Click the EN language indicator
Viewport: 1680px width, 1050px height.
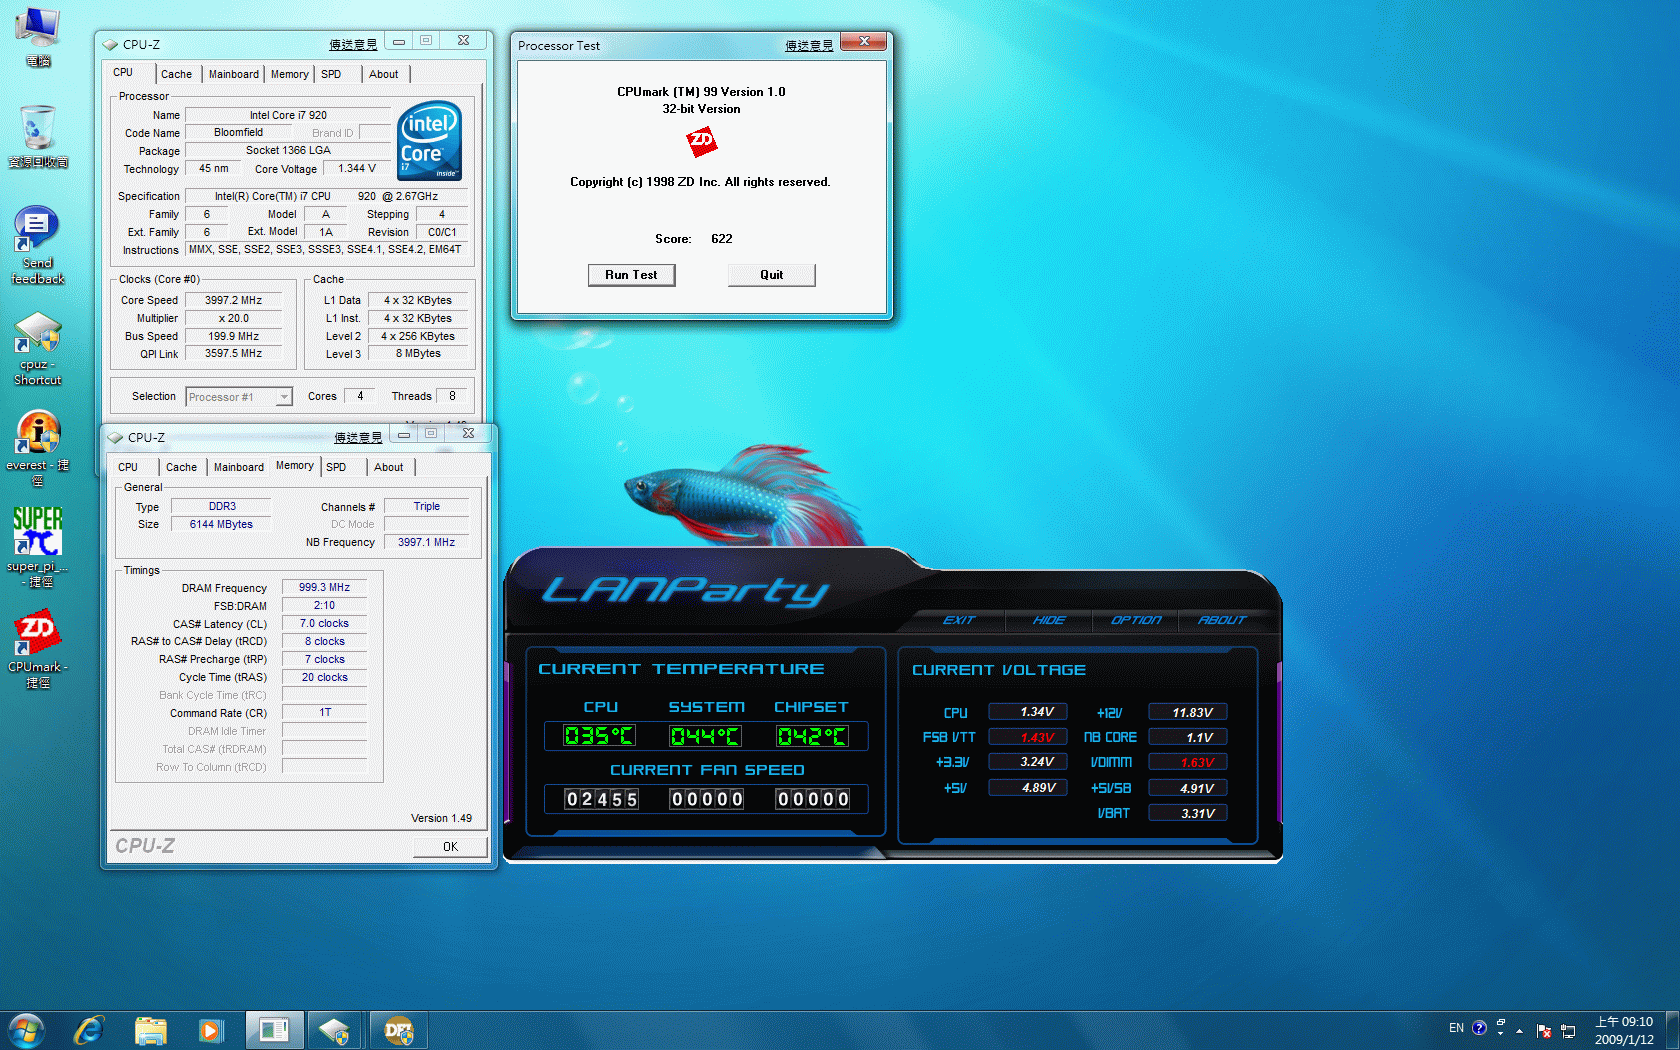(x=1456, y=1028)
